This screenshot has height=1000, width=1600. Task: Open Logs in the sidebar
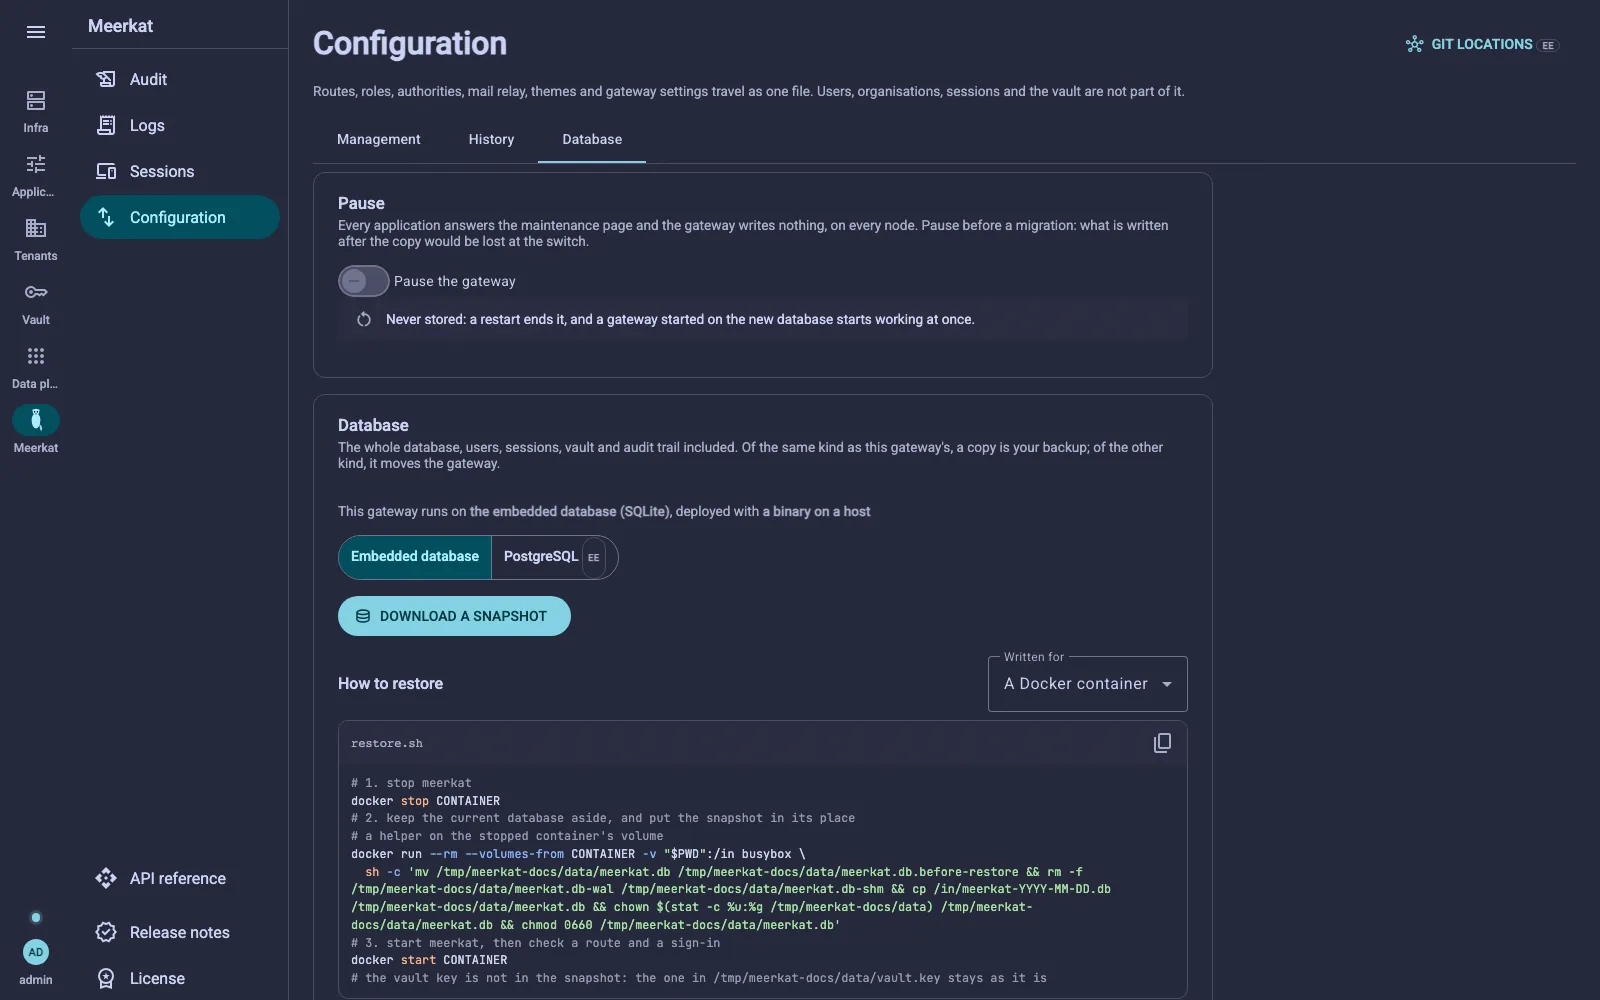pos(180,125)
